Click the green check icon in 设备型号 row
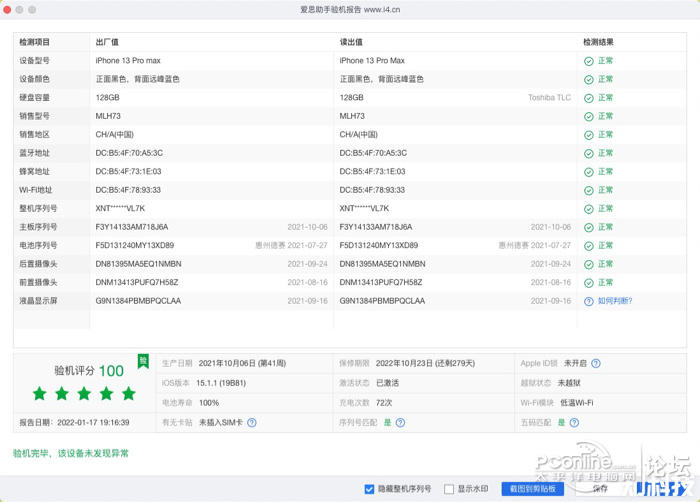The height and width of the screenshot is (502, 700). [x=589, y=61]
